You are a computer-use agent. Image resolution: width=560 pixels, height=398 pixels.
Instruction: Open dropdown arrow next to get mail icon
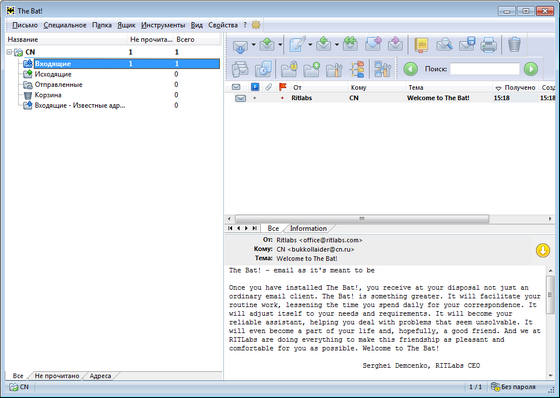254,45
